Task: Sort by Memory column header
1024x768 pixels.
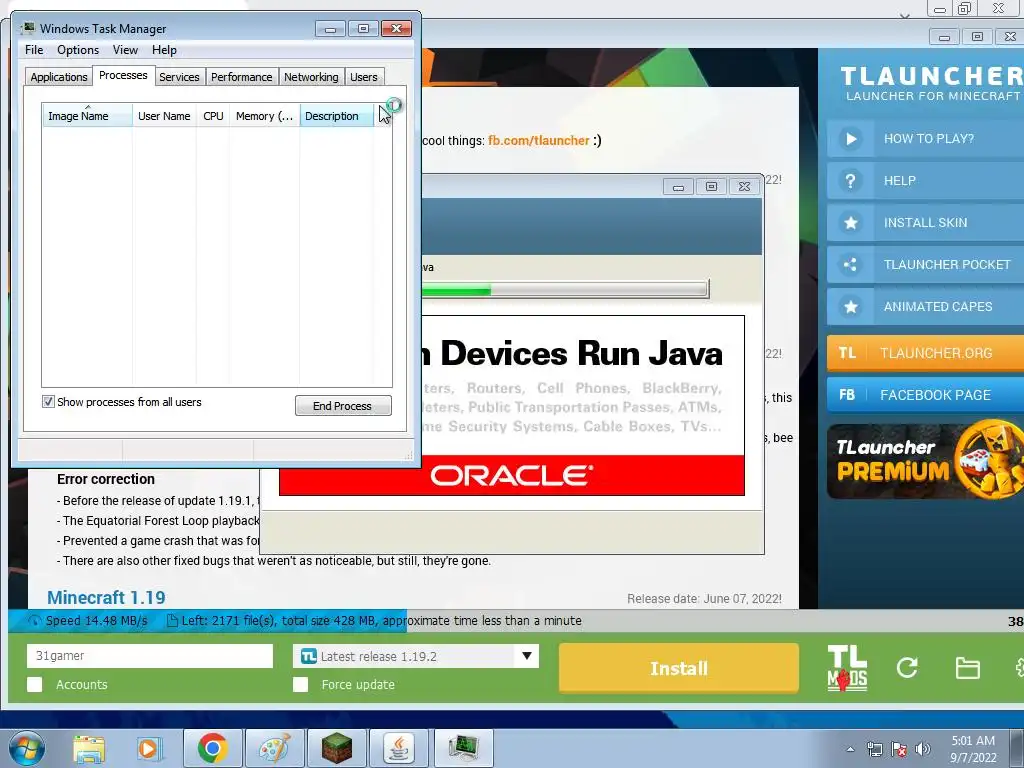Action: pyautogui.click(x=264, y=116)
